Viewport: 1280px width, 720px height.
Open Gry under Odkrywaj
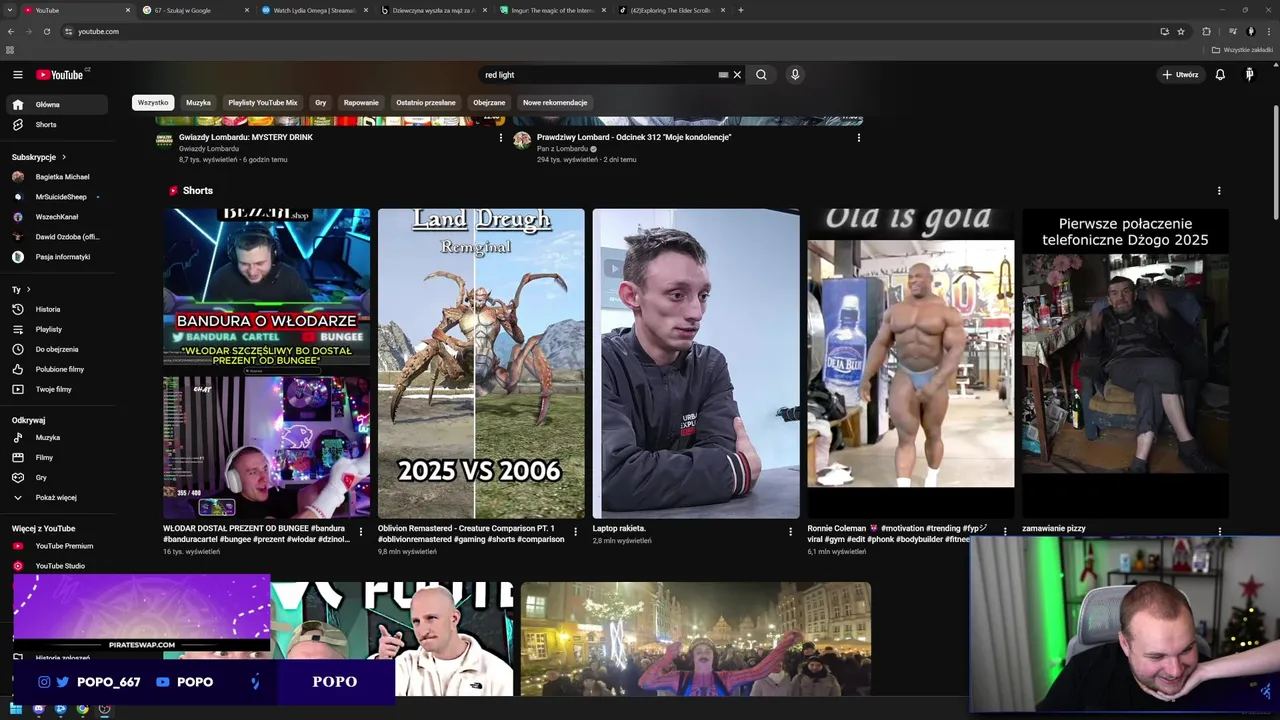[x=58, y=478]
